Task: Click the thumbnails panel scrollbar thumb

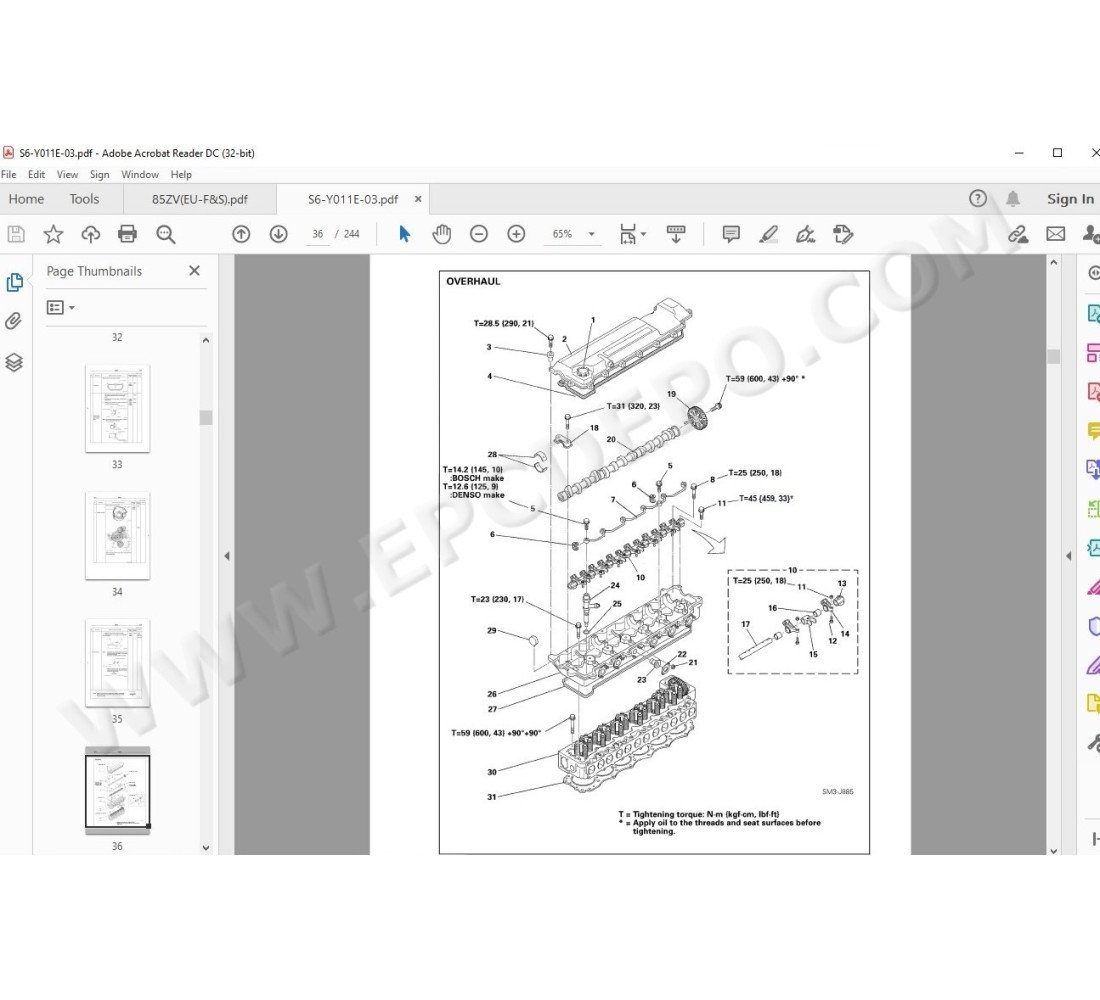Action: click(x=206, y=418)
